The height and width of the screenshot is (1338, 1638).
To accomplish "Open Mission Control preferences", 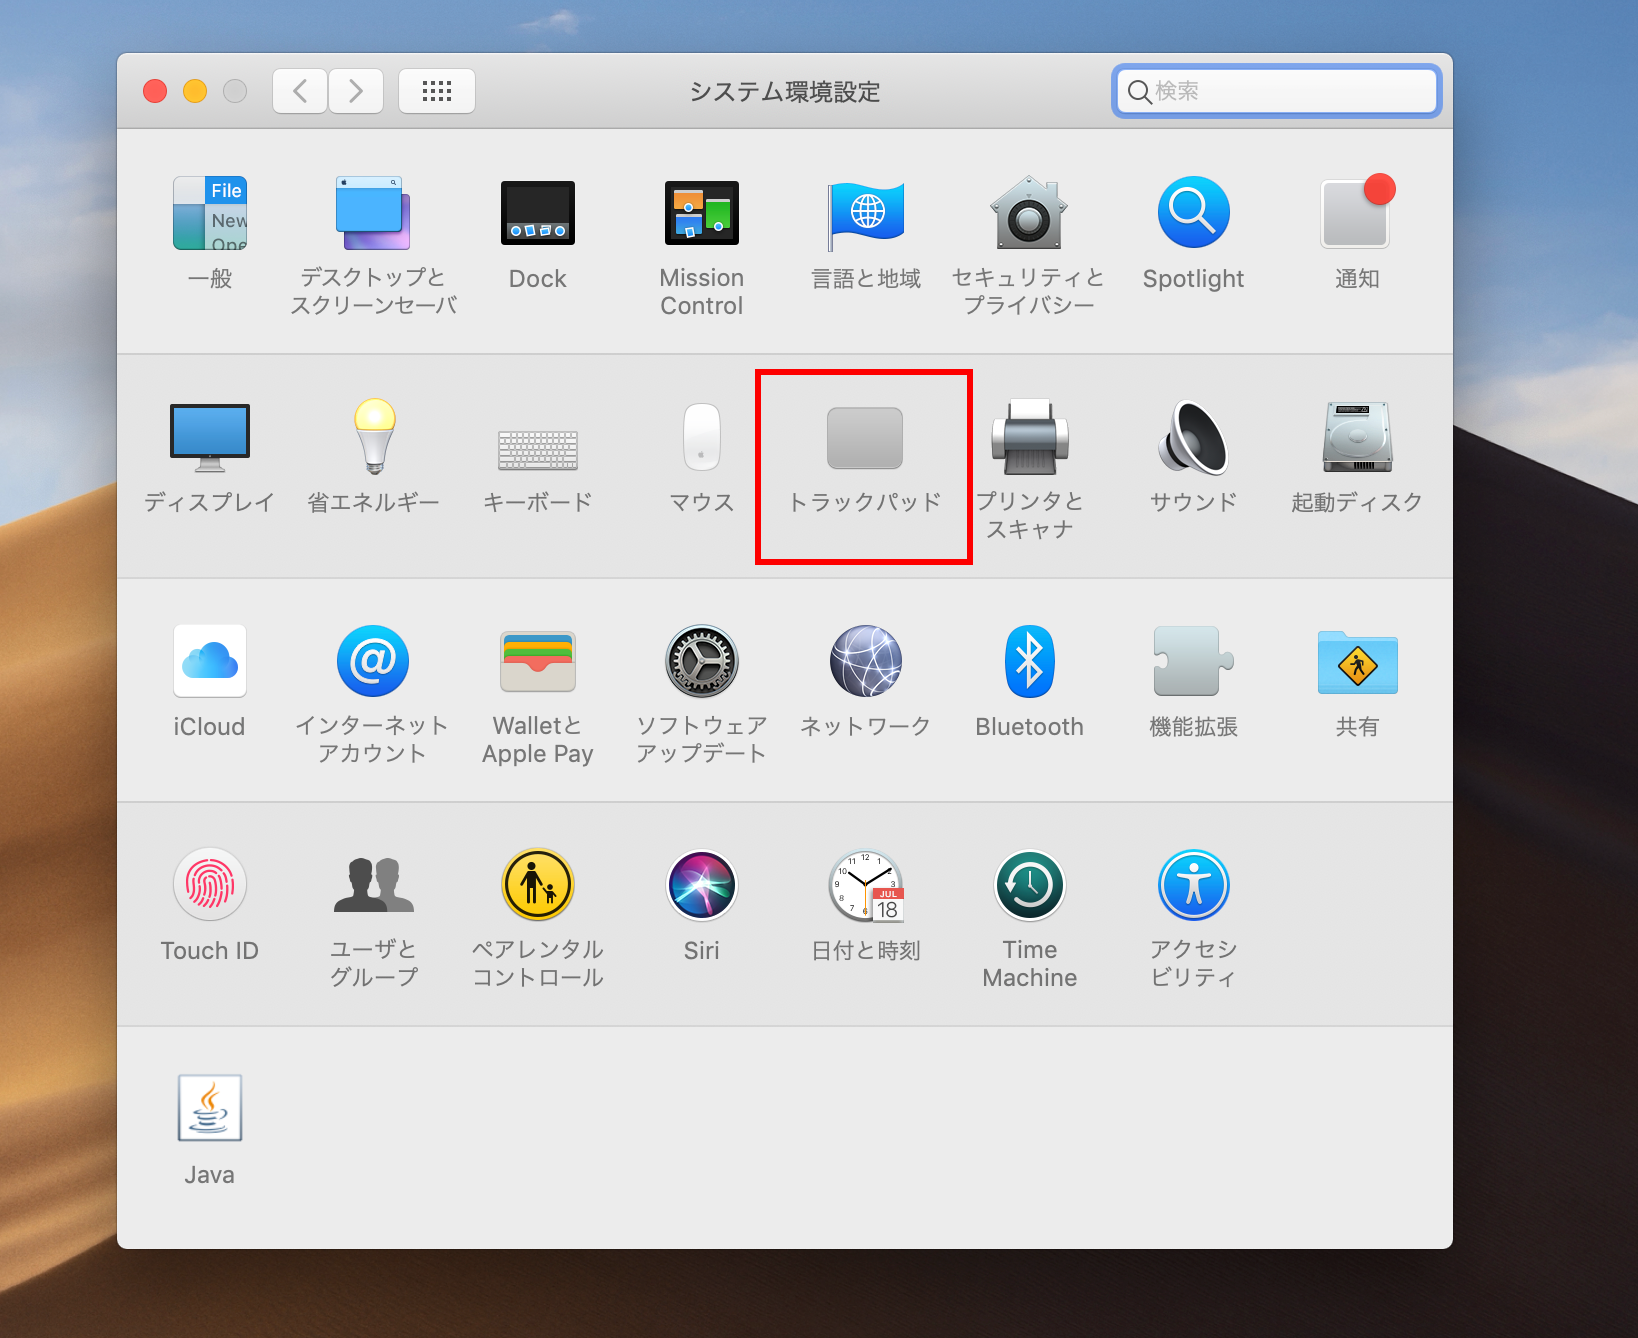I will [x=702, y=213].
